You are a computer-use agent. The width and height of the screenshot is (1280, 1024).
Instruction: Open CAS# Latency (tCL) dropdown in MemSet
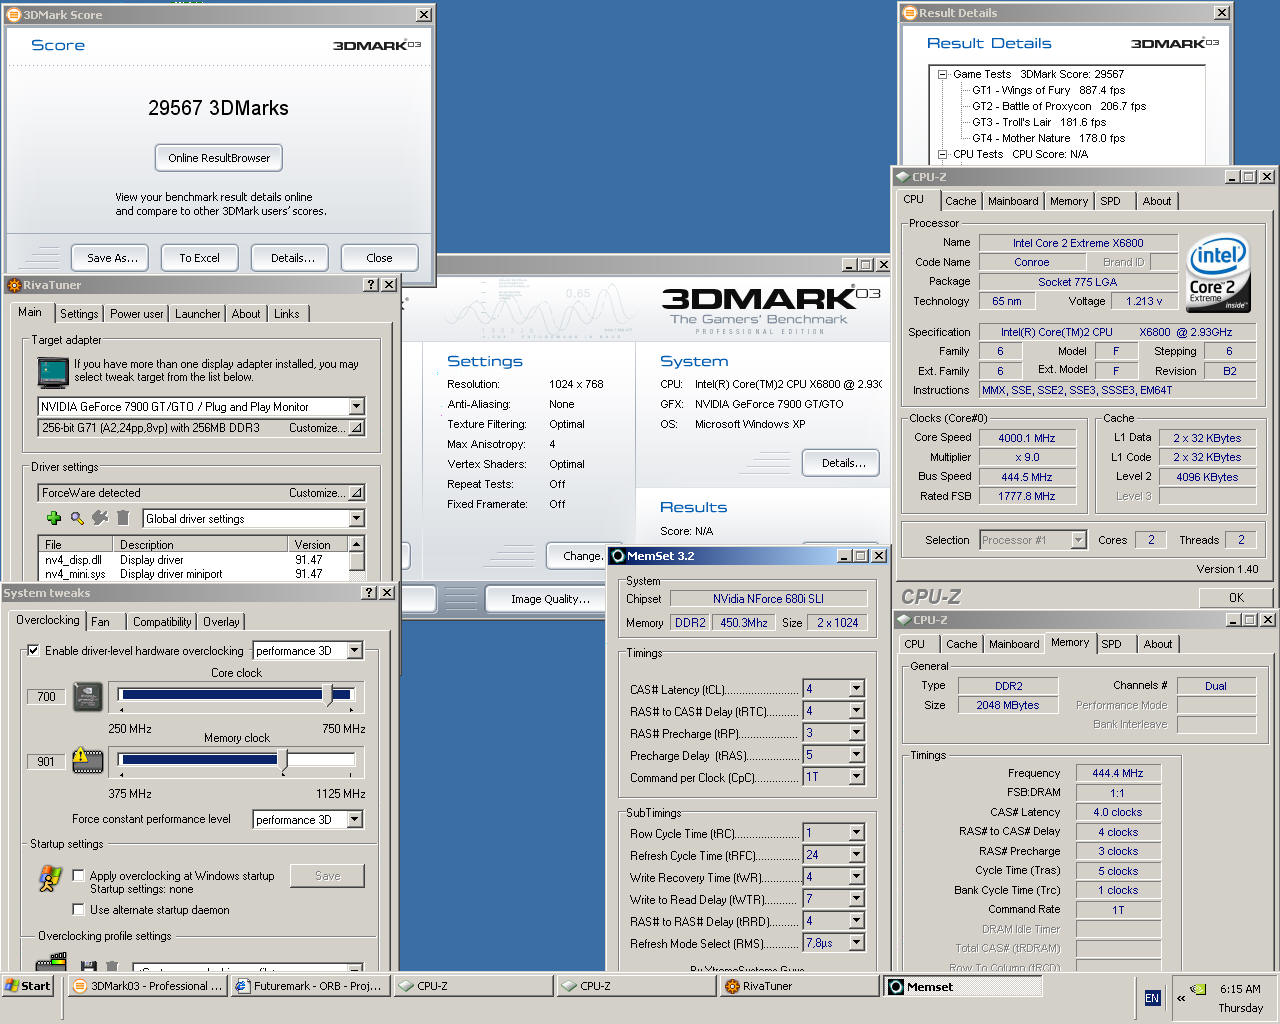coord(856,688)
